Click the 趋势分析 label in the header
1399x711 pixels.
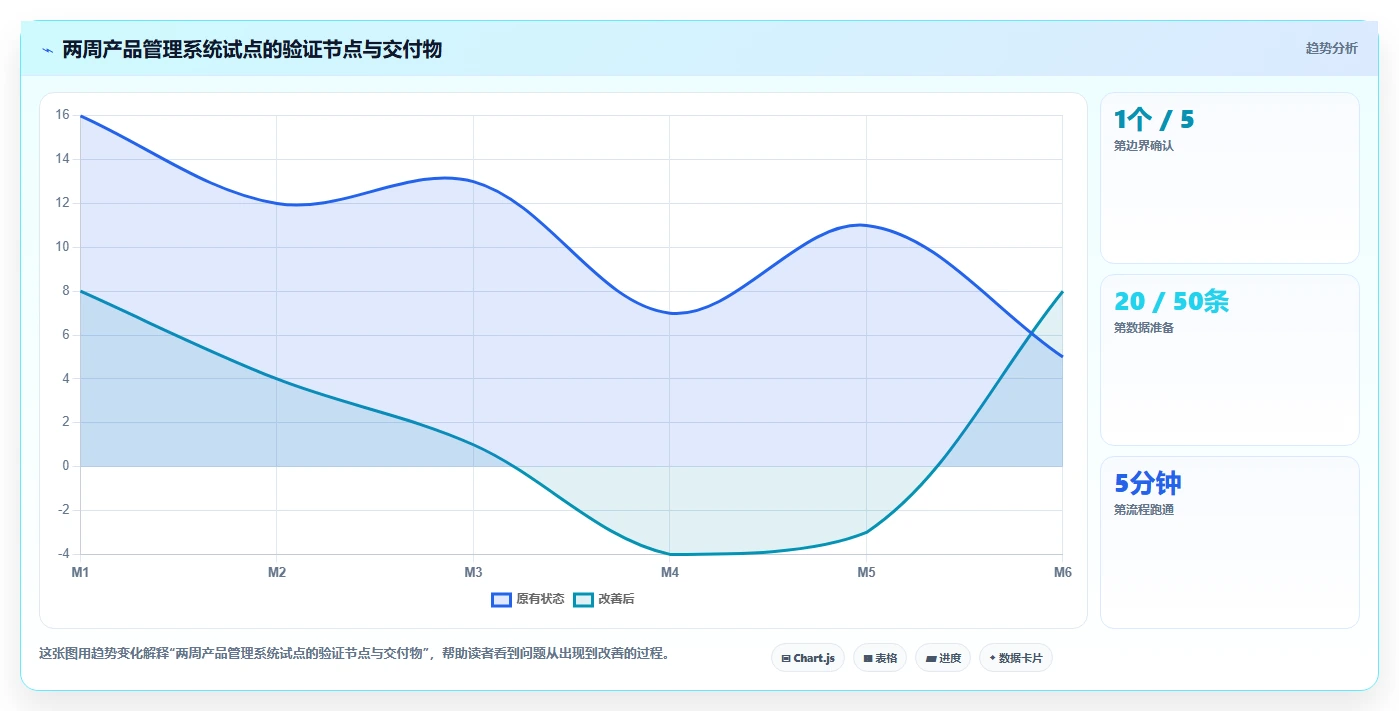pos(1331,48)
